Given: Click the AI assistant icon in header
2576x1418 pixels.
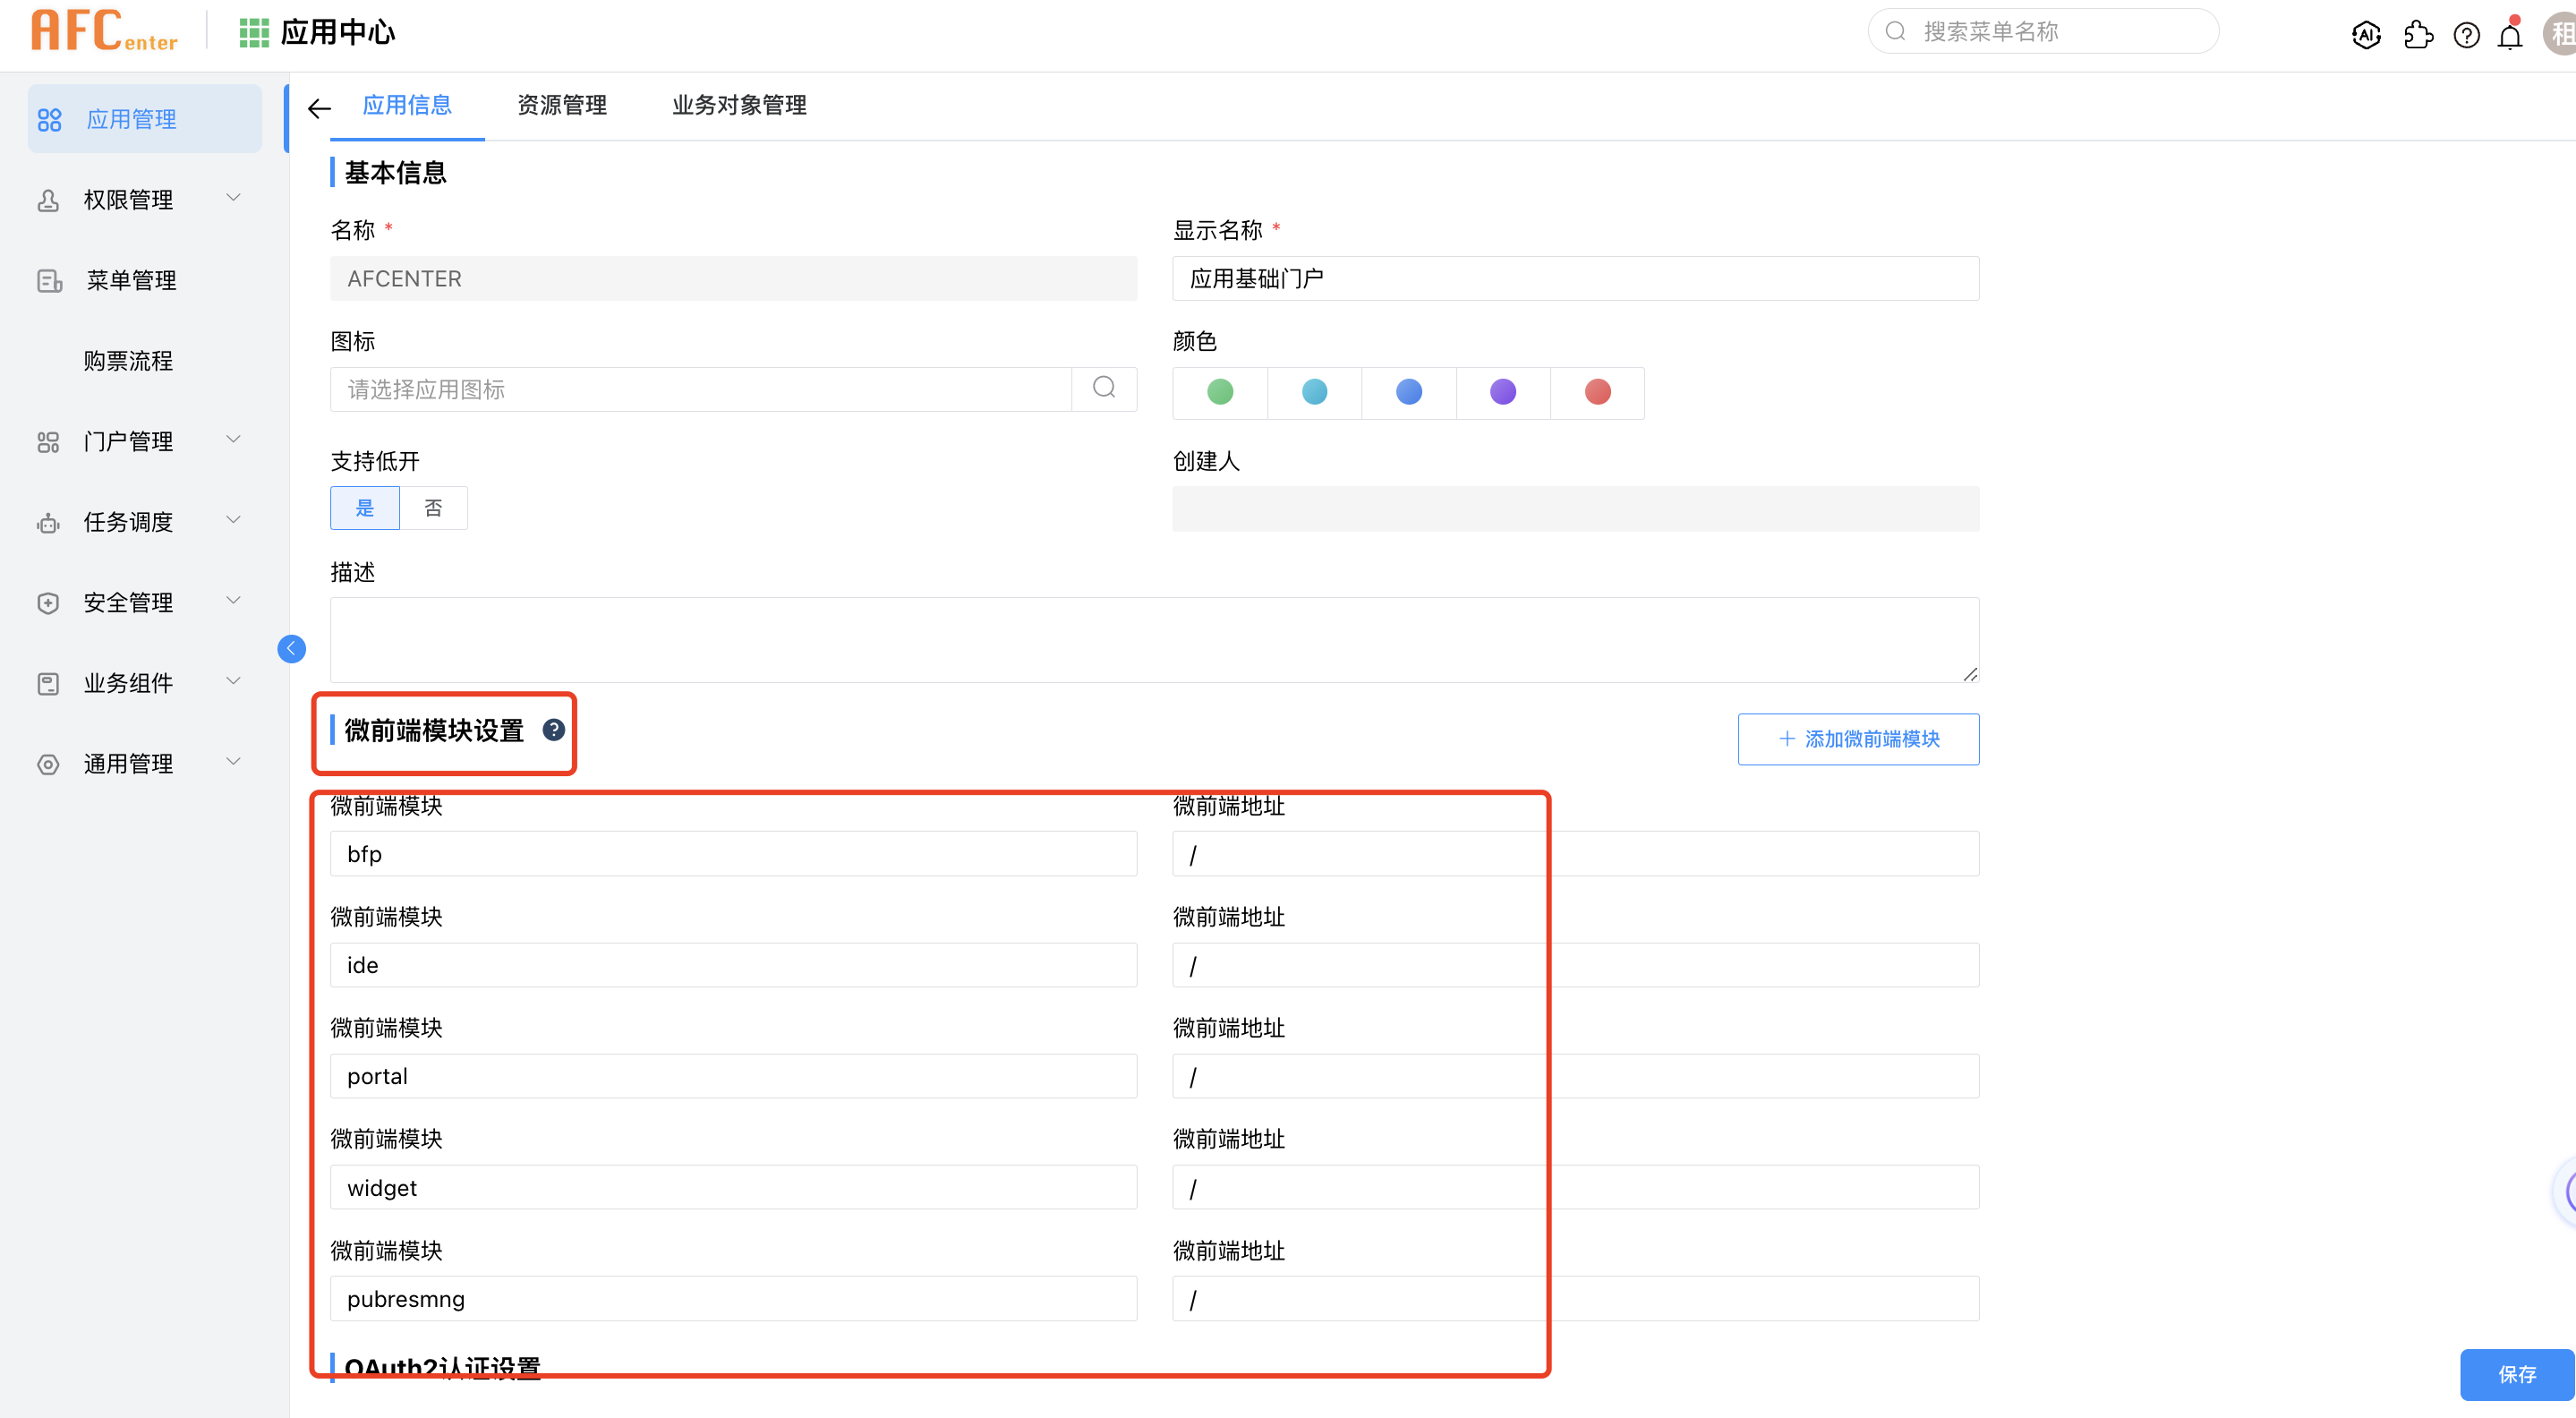Looking at the screenshot, I should [2366, 35].
